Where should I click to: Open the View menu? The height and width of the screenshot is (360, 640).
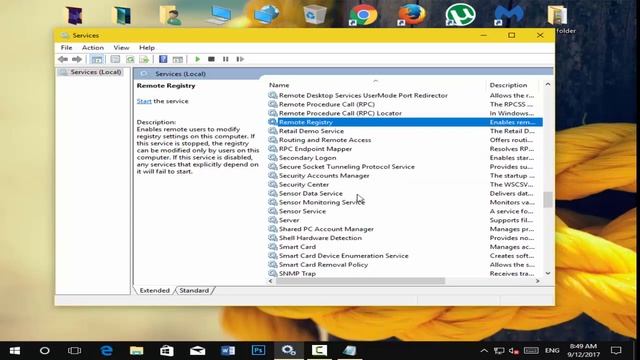pos(121,48)
